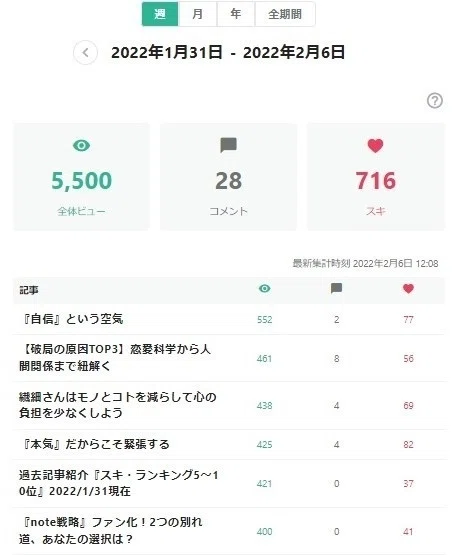Open article 『本気』だからこそ緊張する

[95, 444]
